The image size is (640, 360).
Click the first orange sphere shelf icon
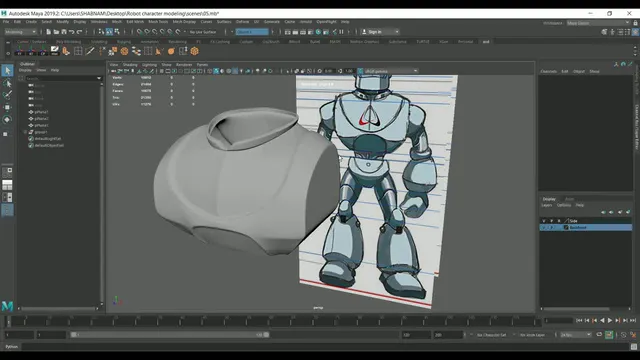tap(124, 51)
